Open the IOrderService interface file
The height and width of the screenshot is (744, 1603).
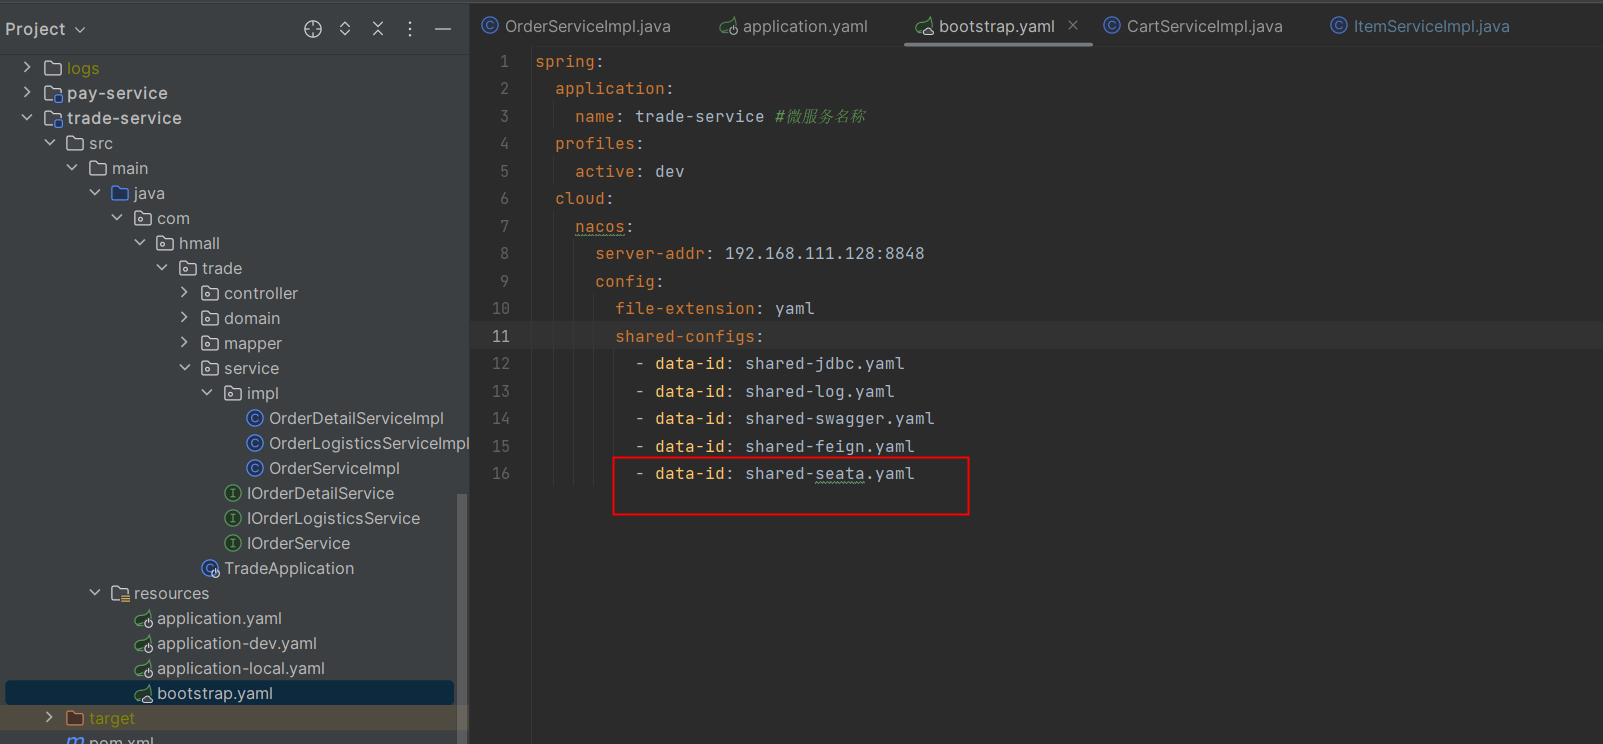298,543
